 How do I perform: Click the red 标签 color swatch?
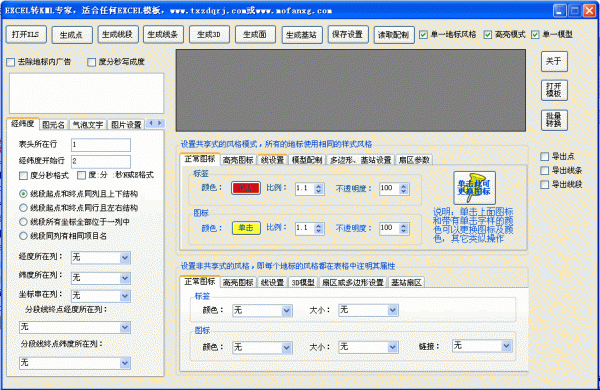coord(246,188)
